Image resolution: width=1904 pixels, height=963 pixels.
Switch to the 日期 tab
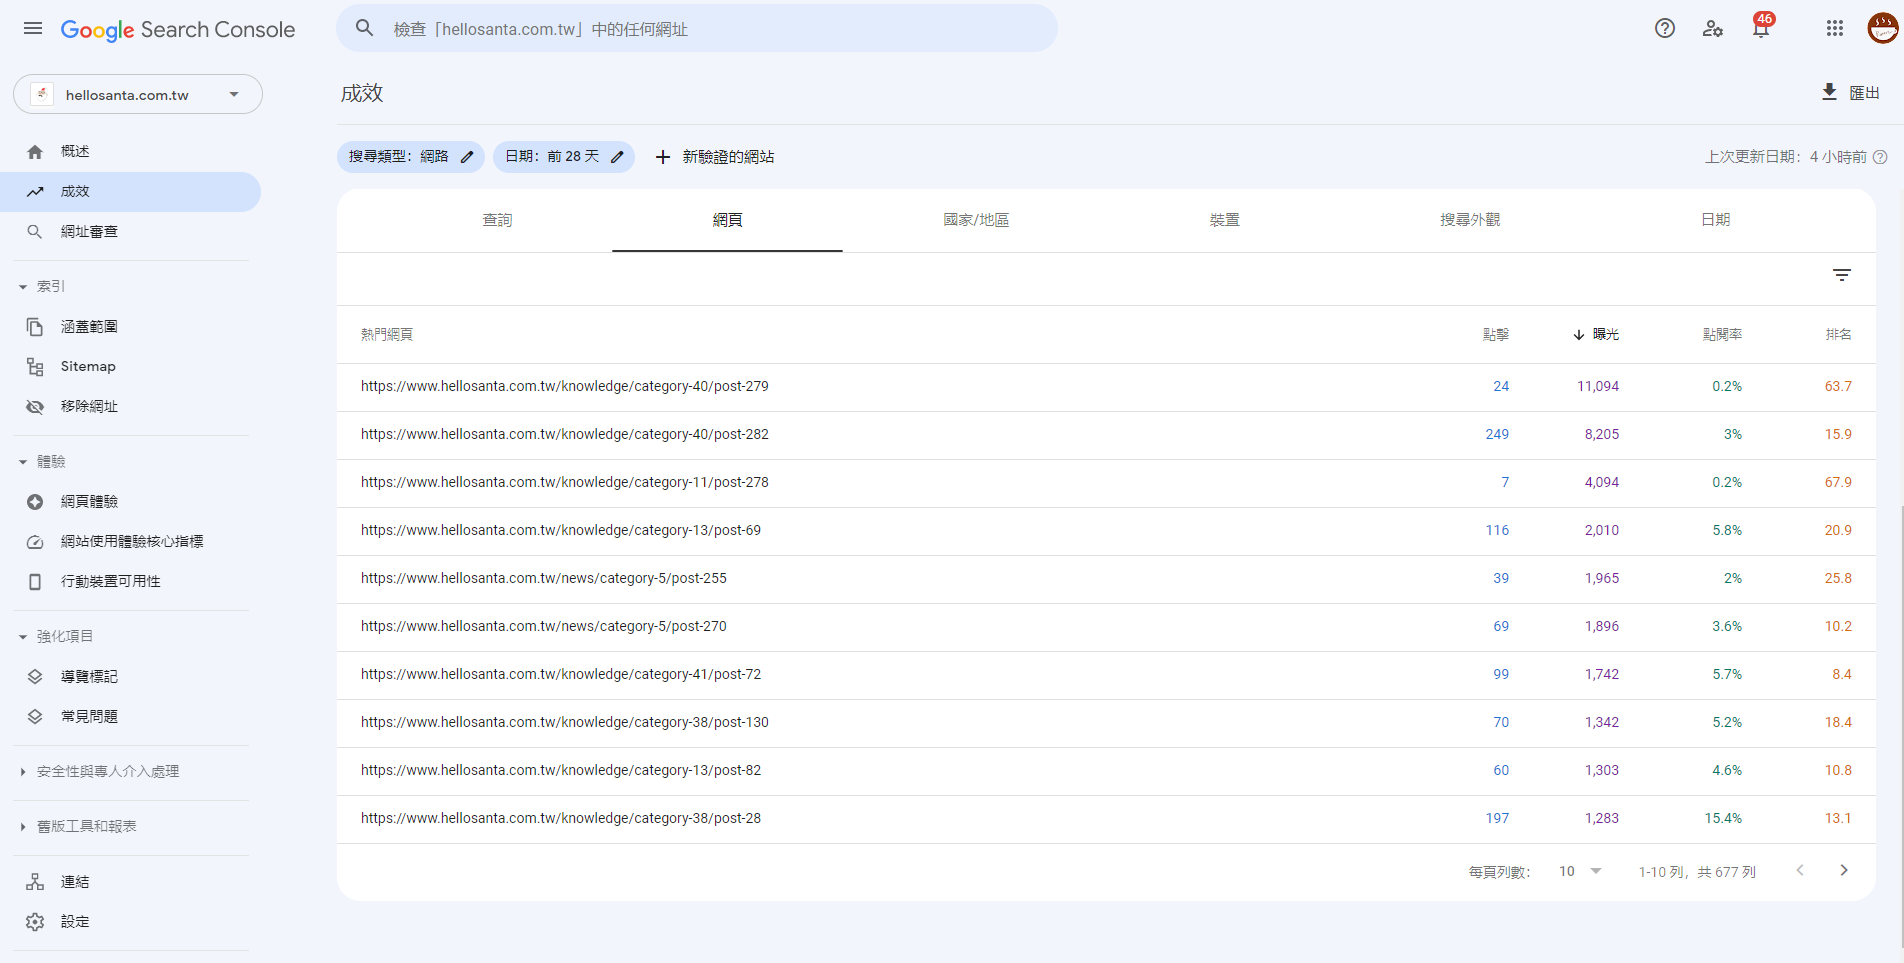point(1716,220)
